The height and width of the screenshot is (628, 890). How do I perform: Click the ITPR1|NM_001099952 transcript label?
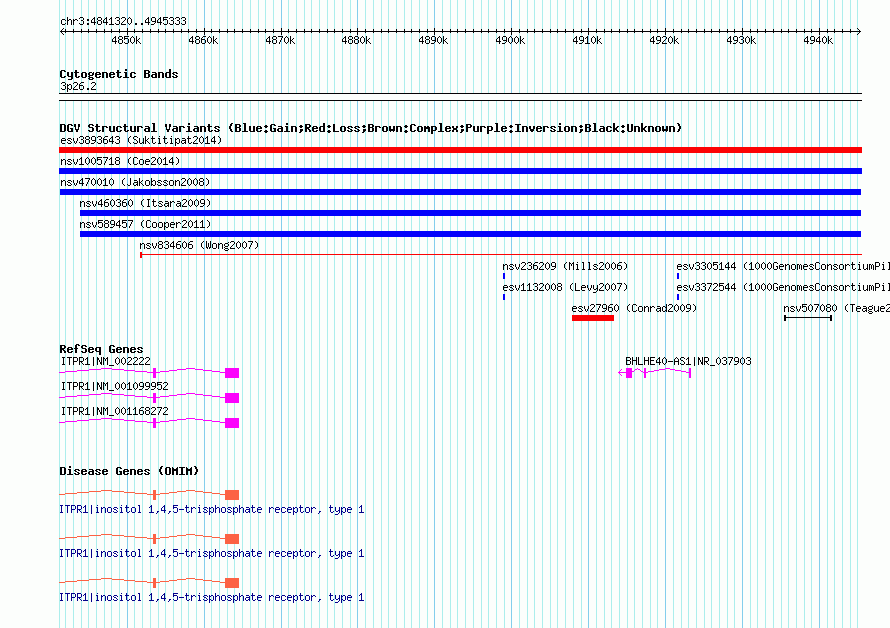pyautogui.click(x=115, y=386)
